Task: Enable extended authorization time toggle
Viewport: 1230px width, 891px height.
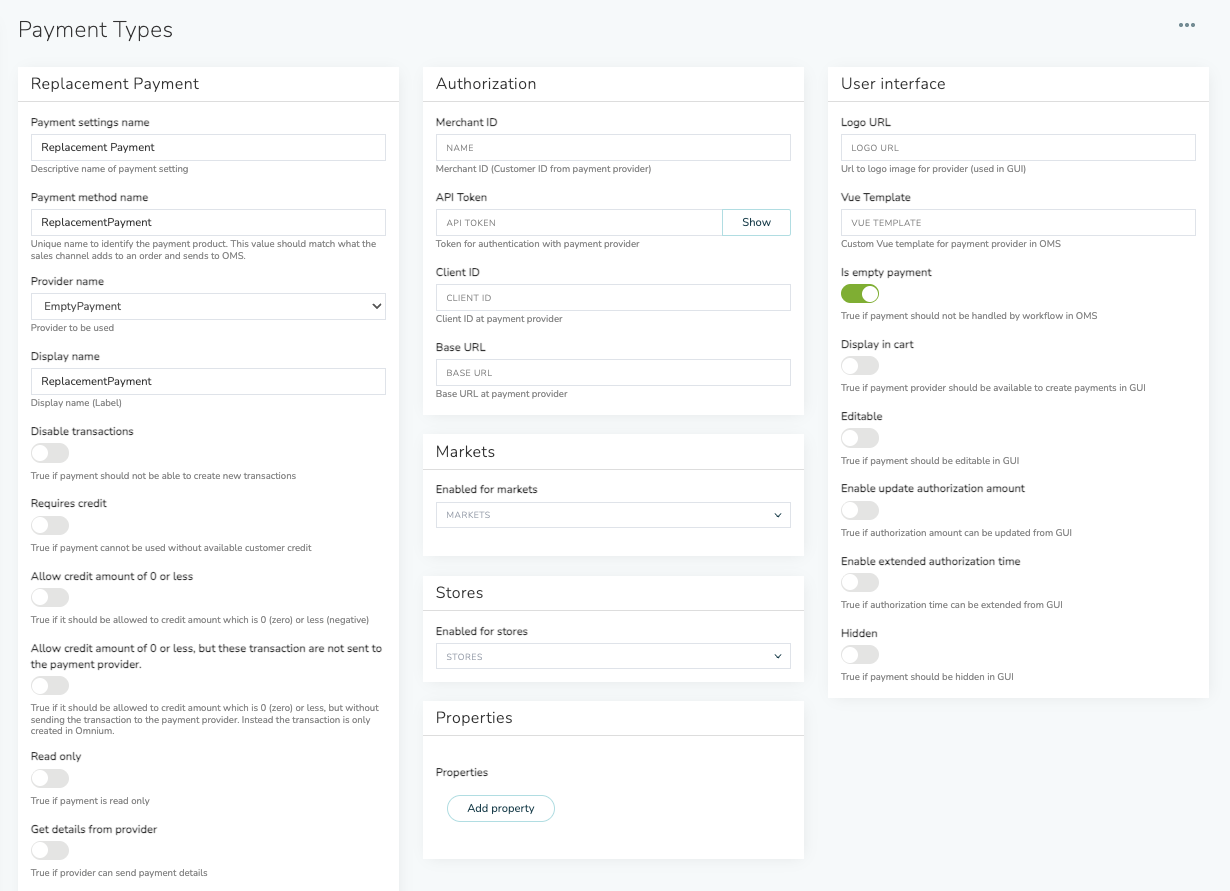Action: [859, 583]
